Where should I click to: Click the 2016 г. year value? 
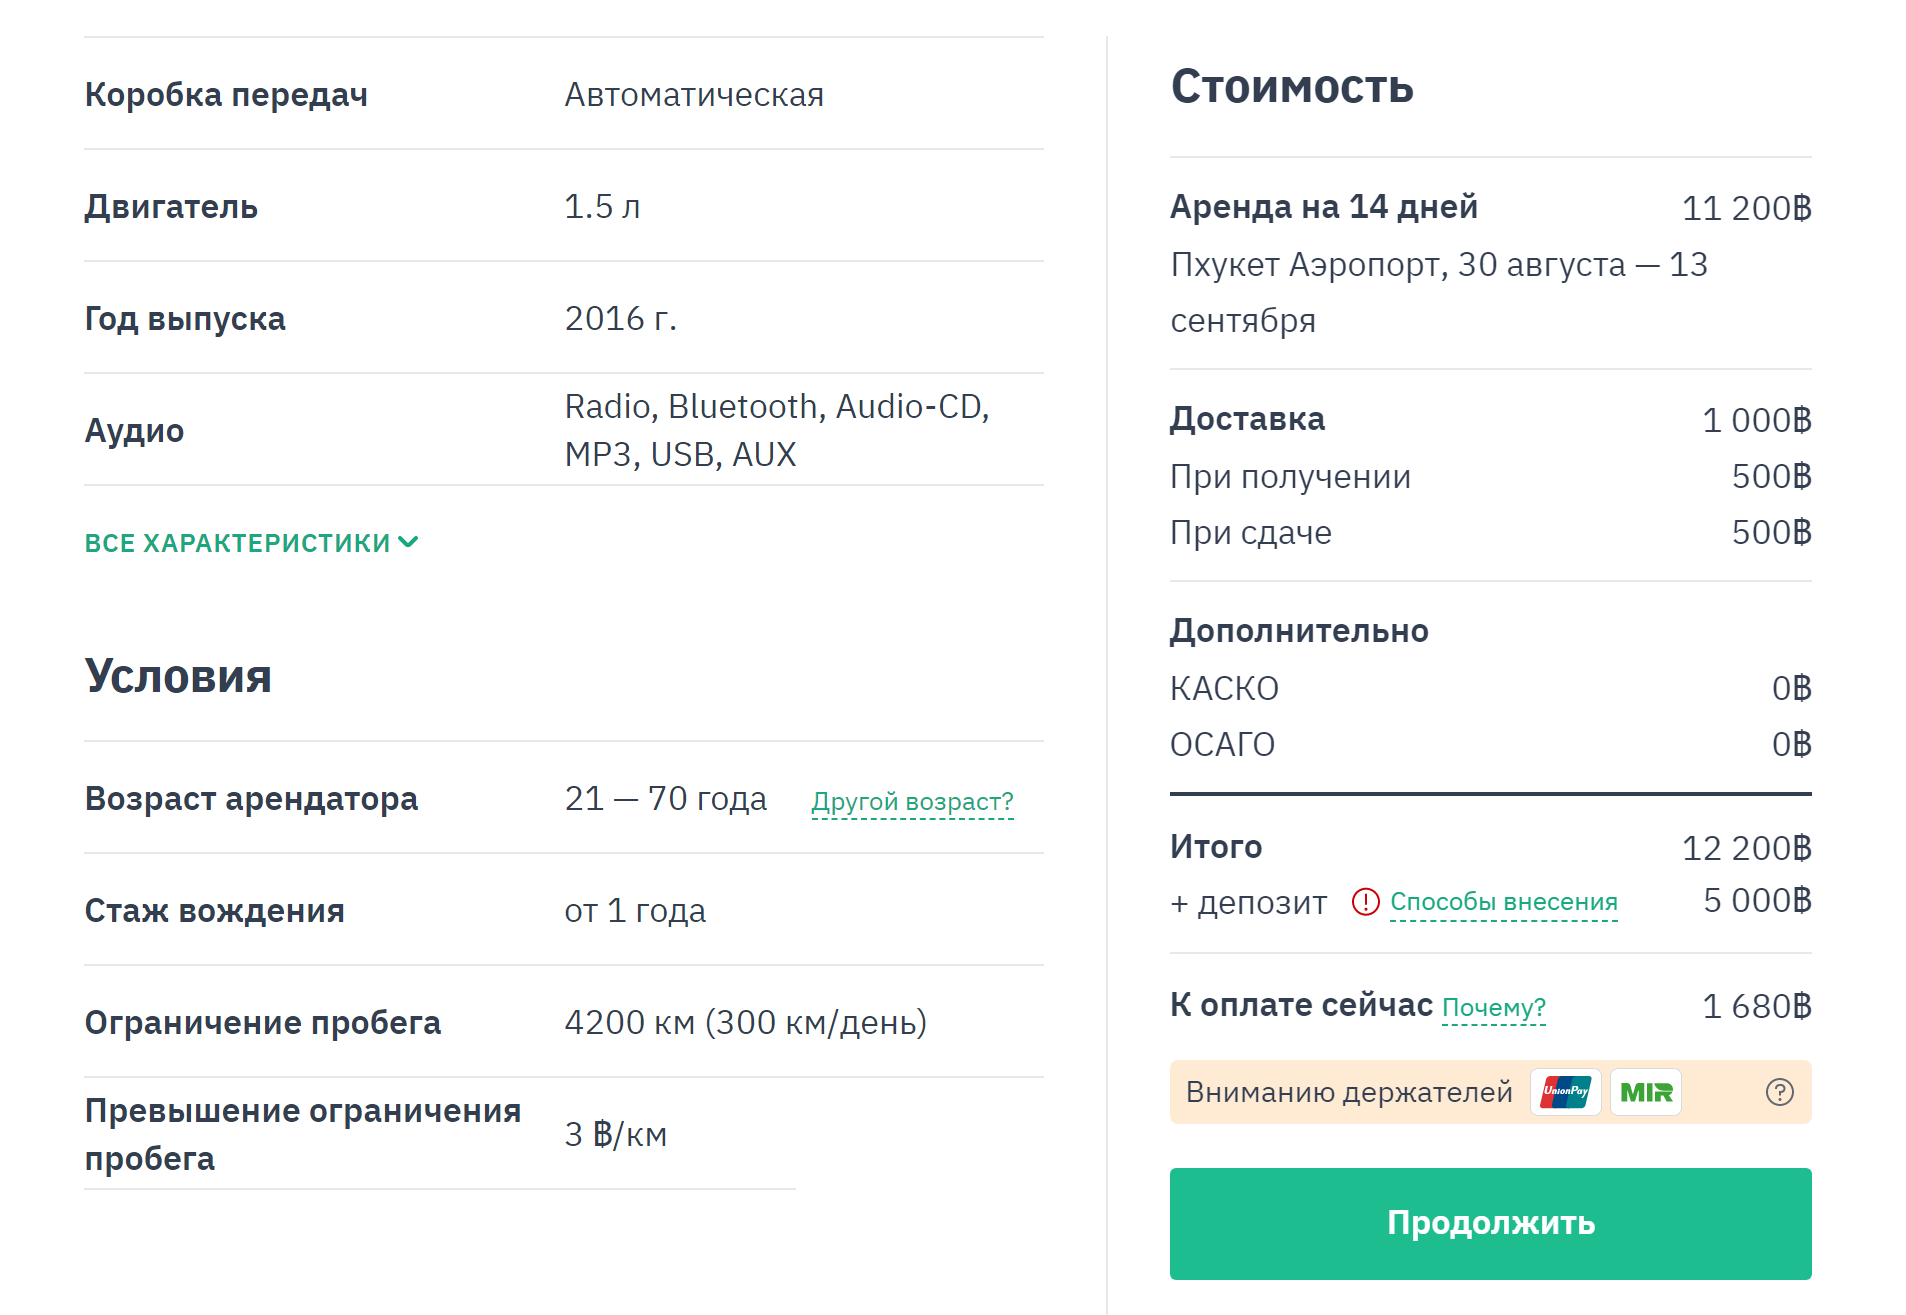point(621,319)
